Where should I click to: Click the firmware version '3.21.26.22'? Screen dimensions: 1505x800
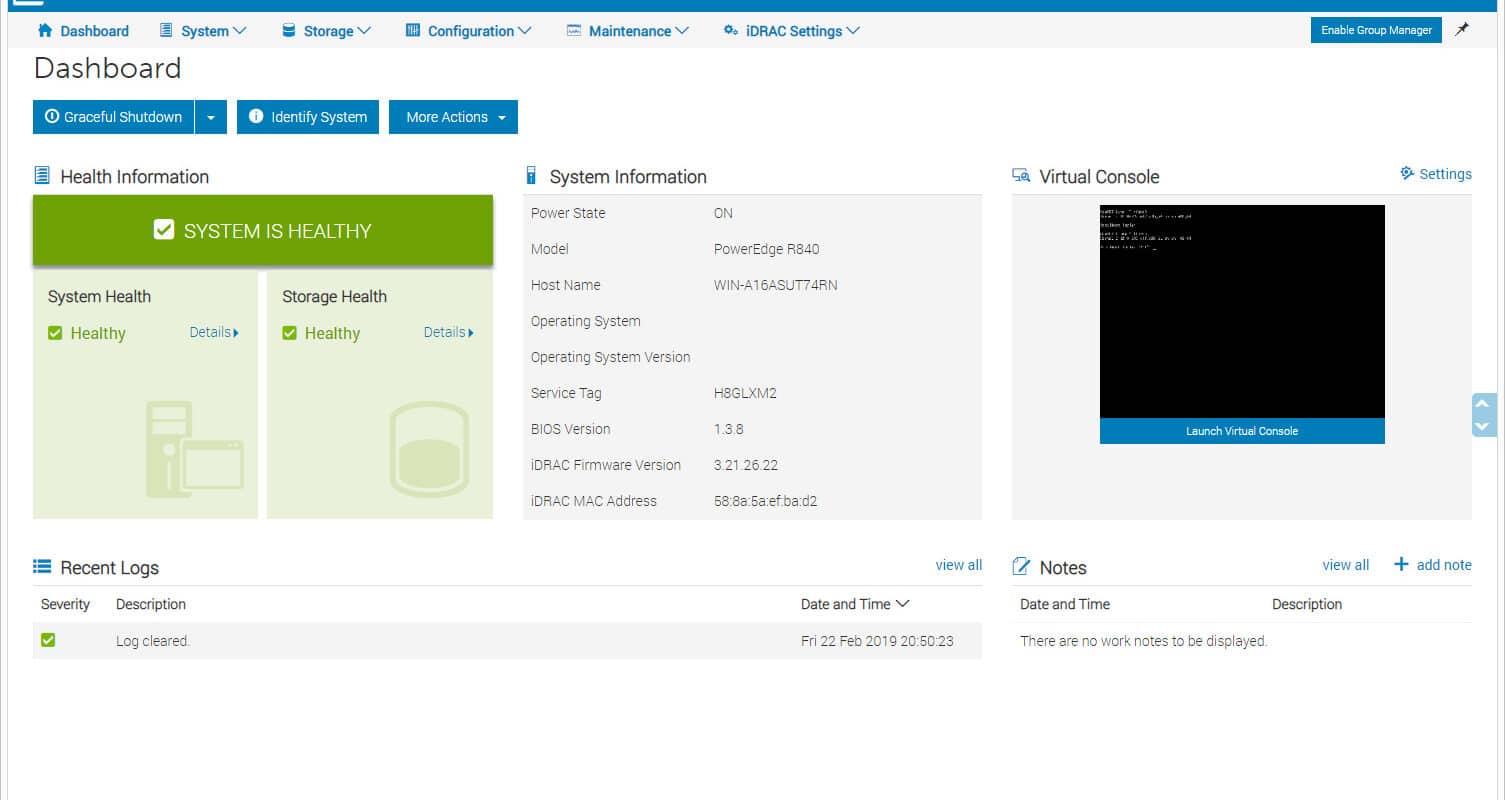746,465
